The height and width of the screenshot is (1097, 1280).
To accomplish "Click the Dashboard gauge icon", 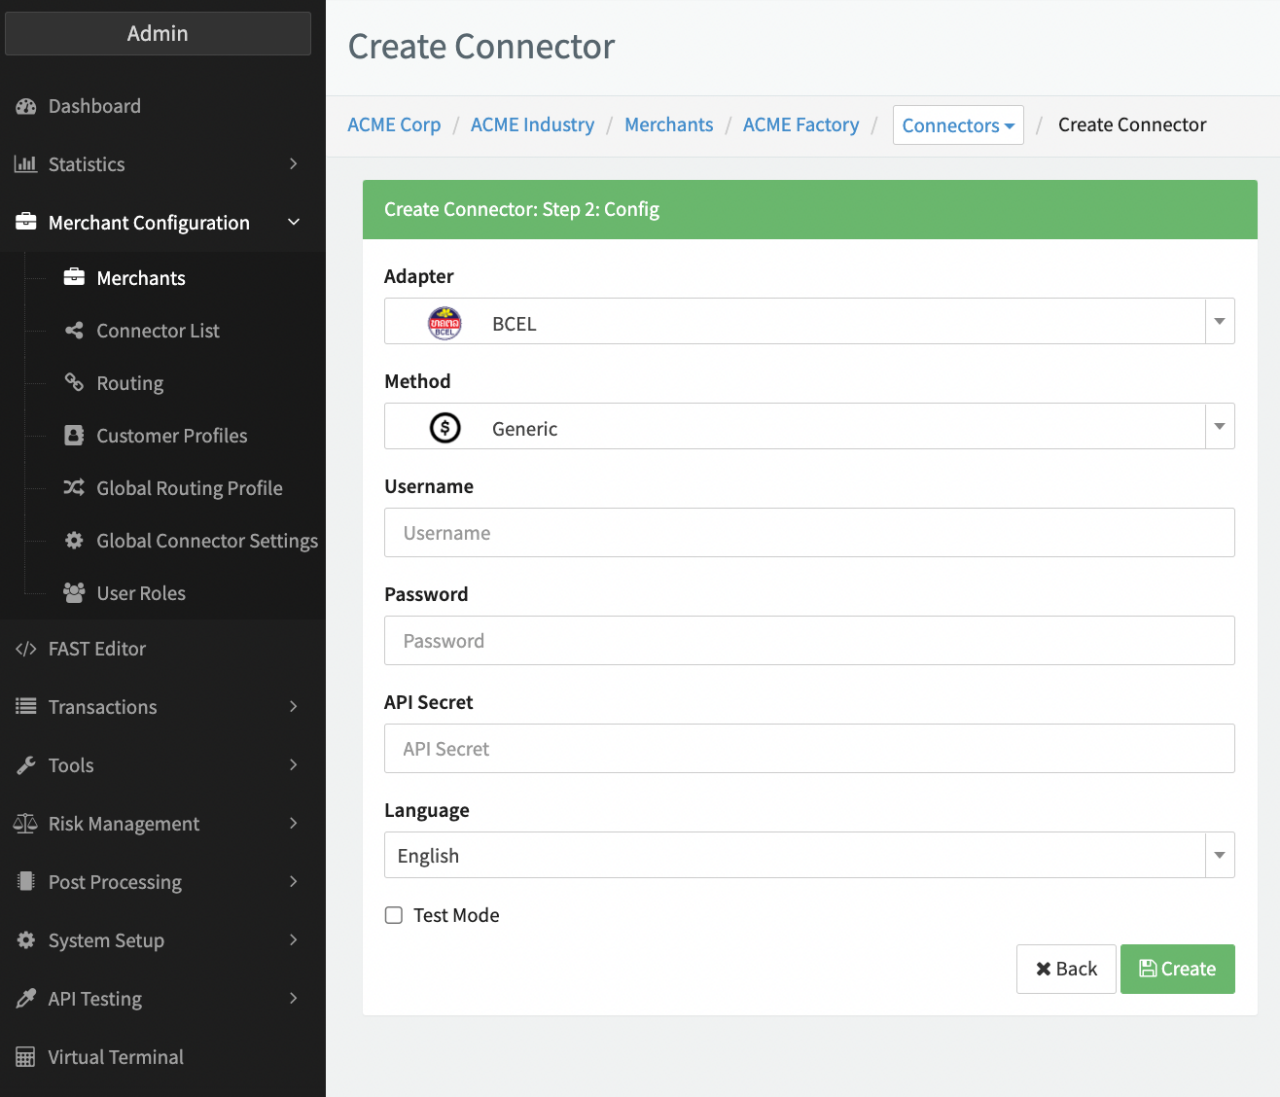I will [26, 106].
